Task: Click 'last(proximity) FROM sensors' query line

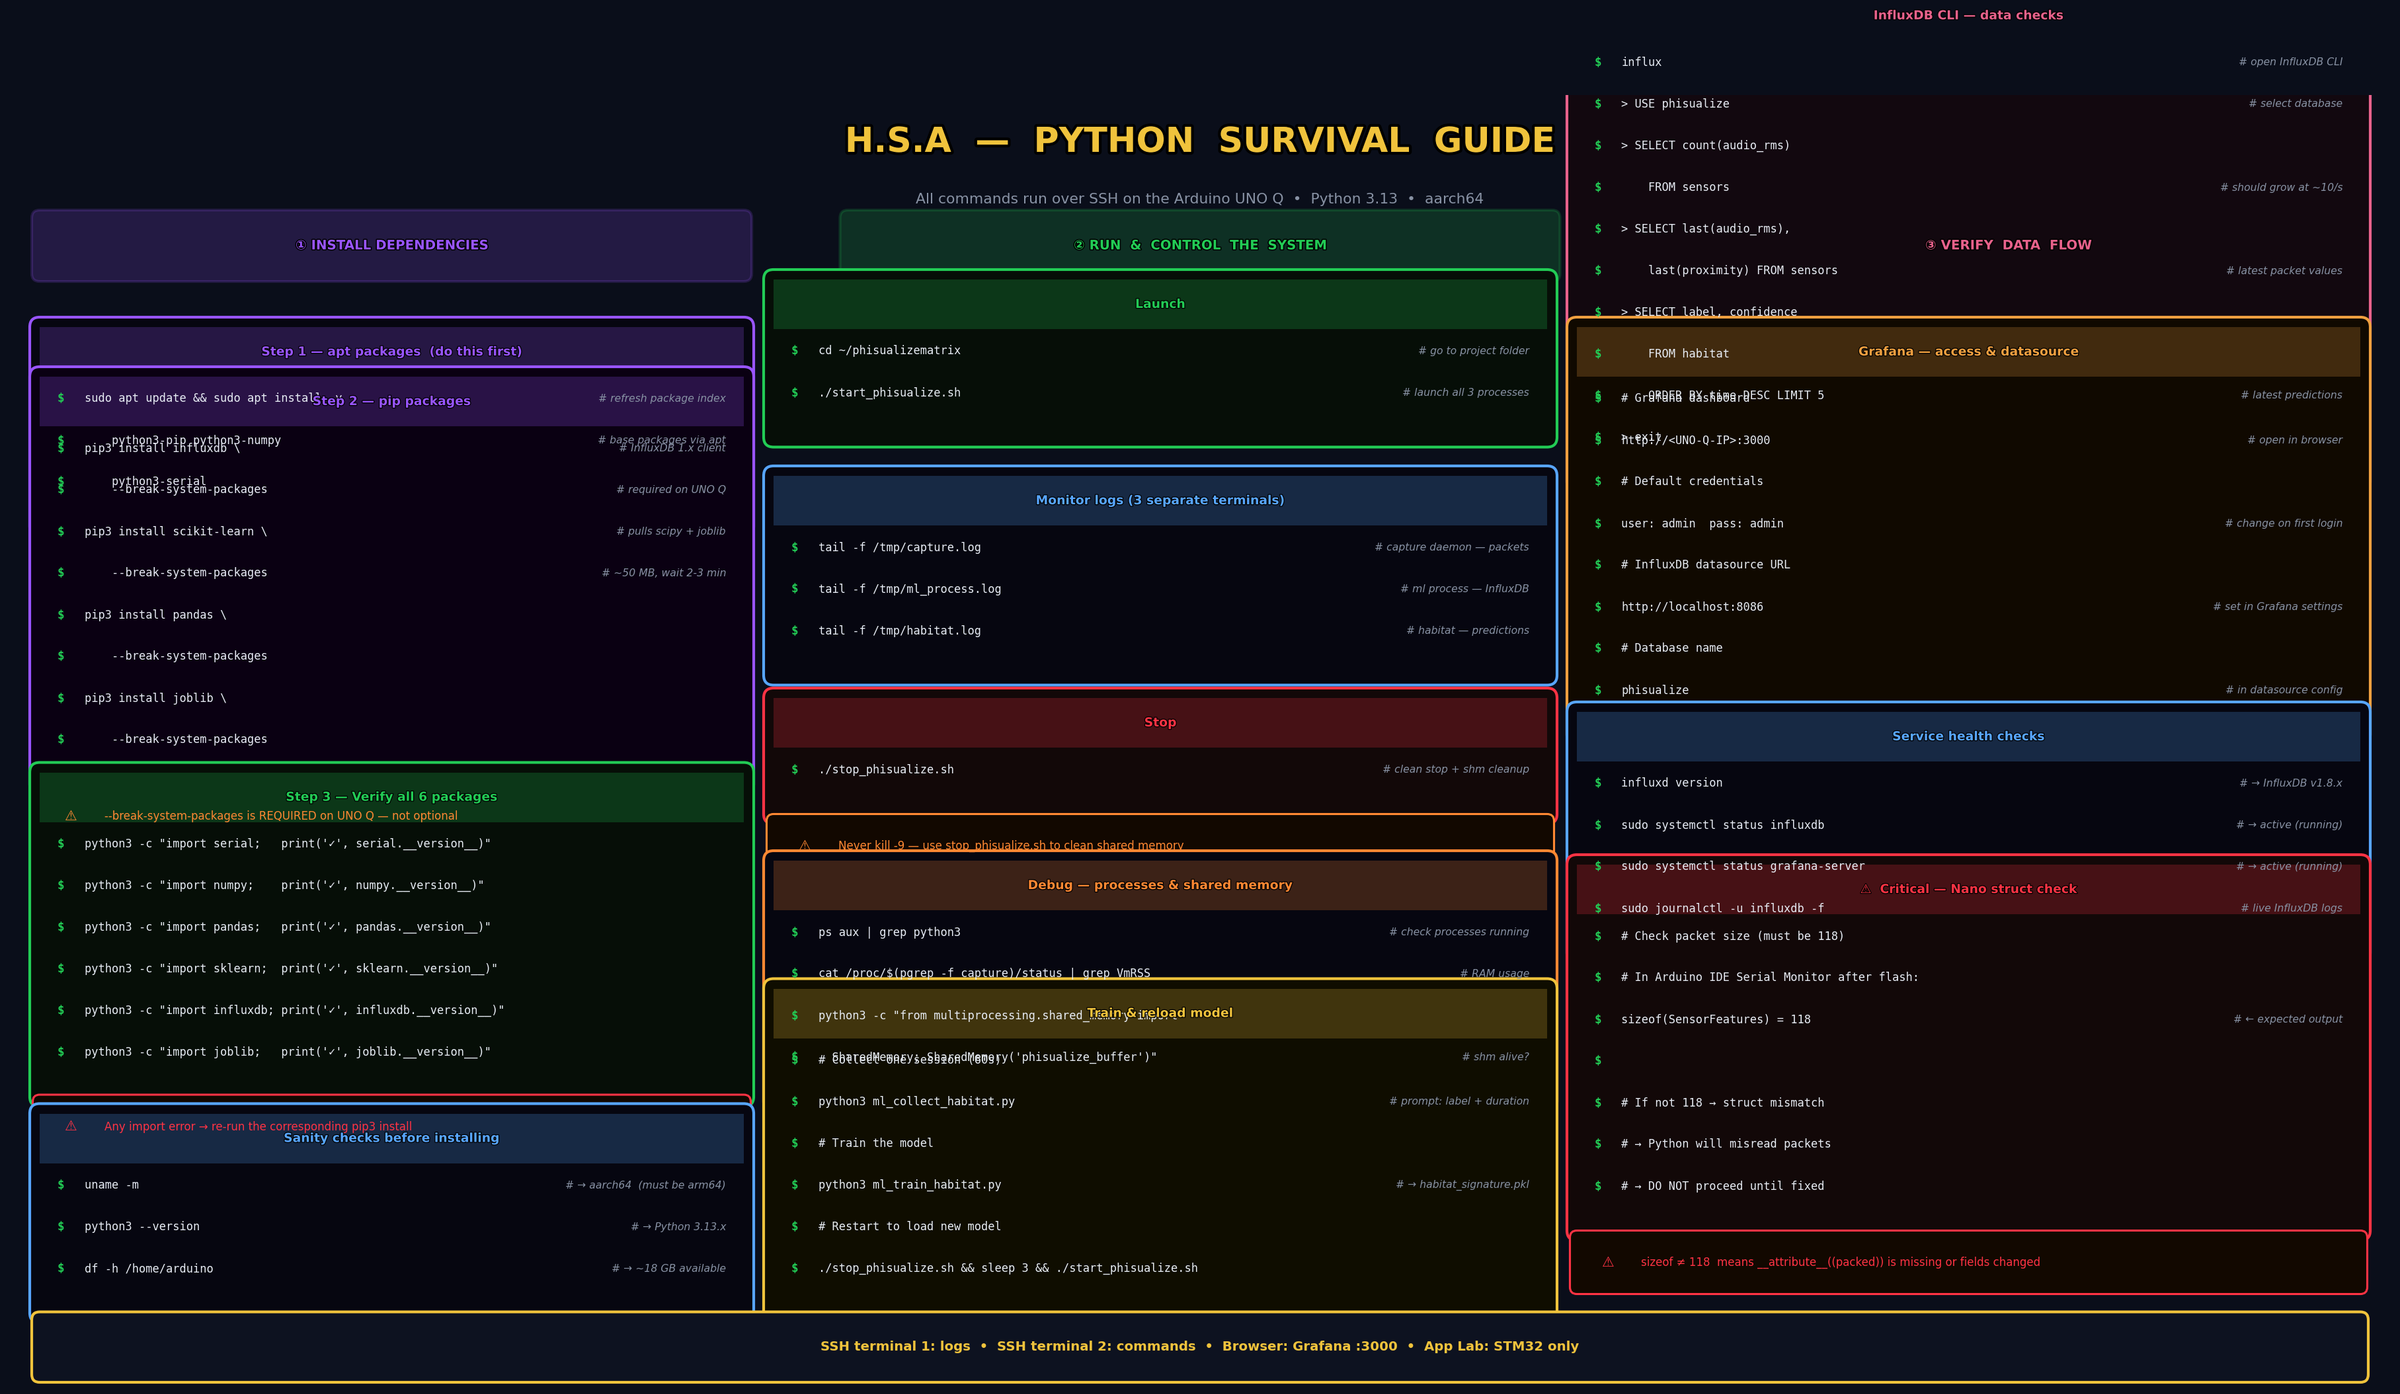Action: point(1743,270)
